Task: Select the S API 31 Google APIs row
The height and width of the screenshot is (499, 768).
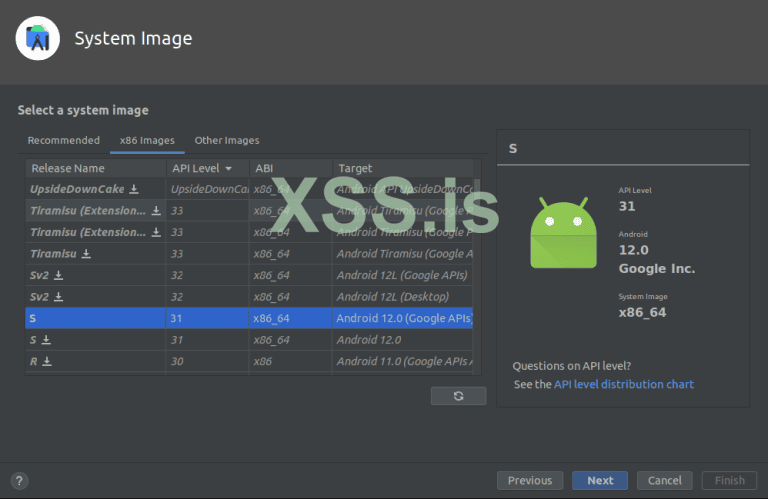Action: 250,318
